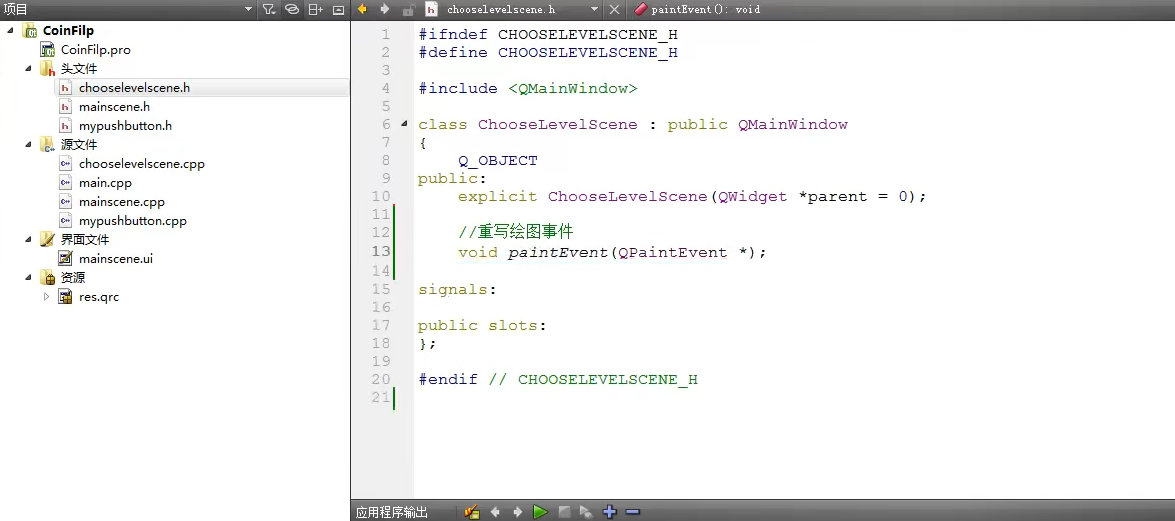
Task: Close the chooselevelscene.h document
Action: click(614, 10)
